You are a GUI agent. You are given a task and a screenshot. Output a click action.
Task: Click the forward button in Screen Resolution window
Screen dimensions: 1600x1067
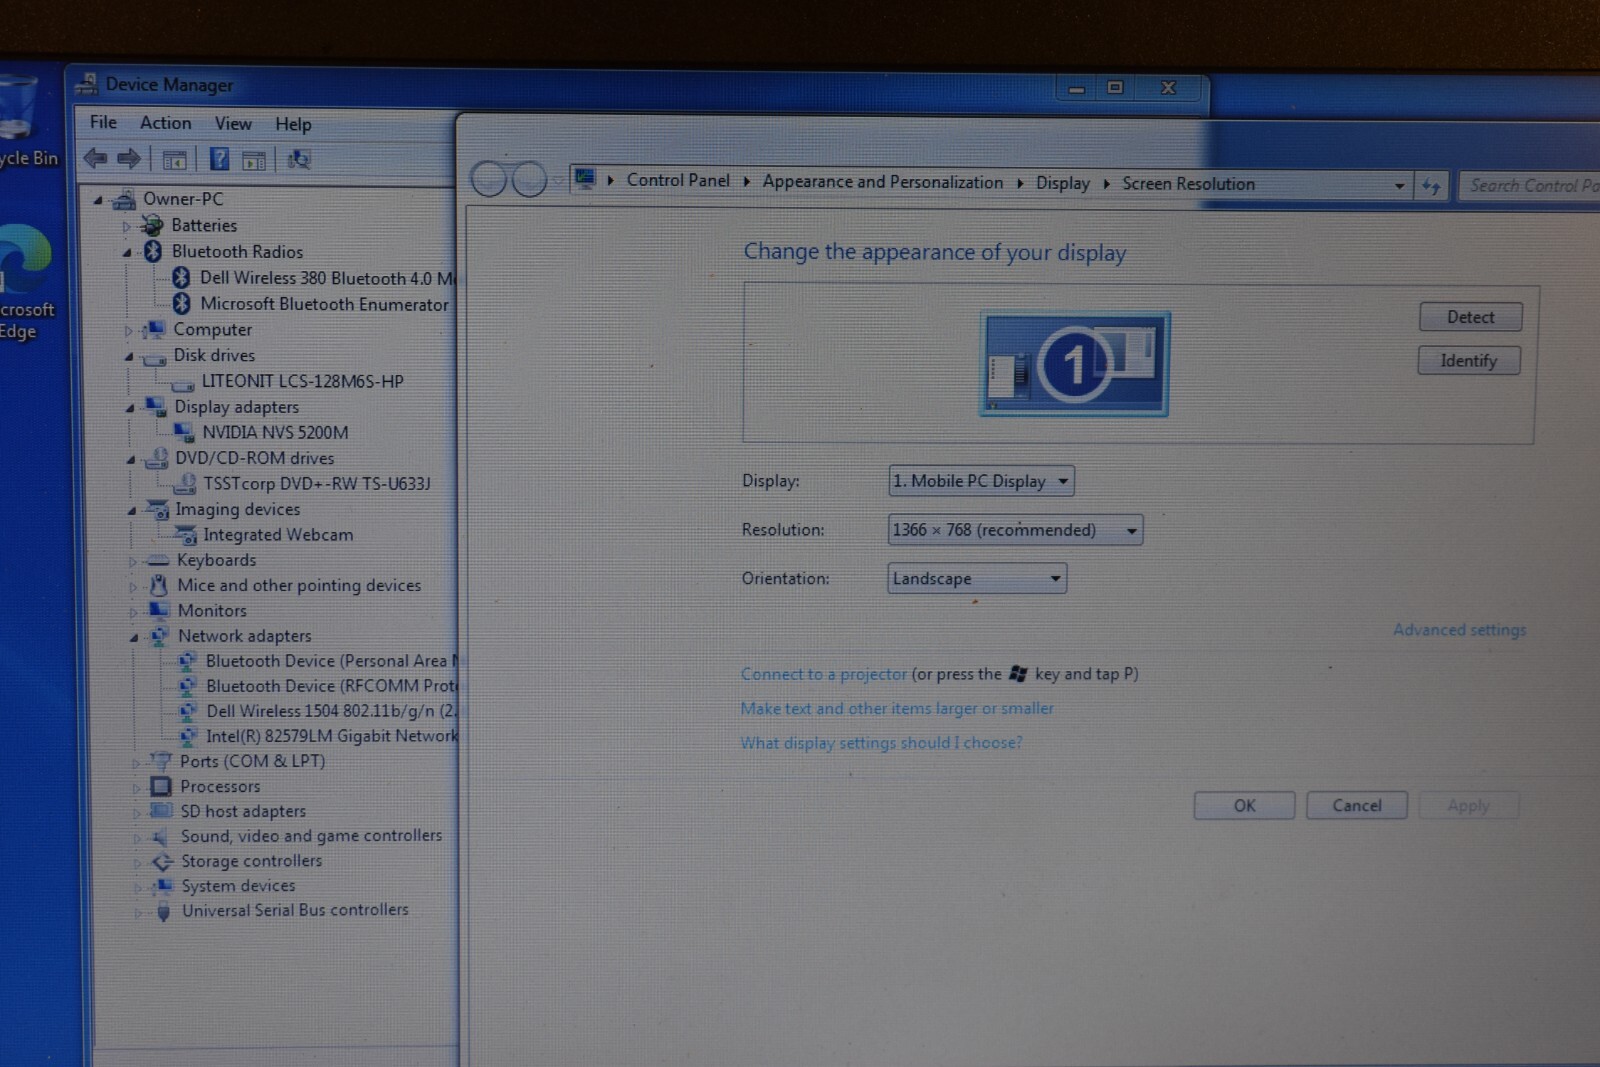(529, 180)
